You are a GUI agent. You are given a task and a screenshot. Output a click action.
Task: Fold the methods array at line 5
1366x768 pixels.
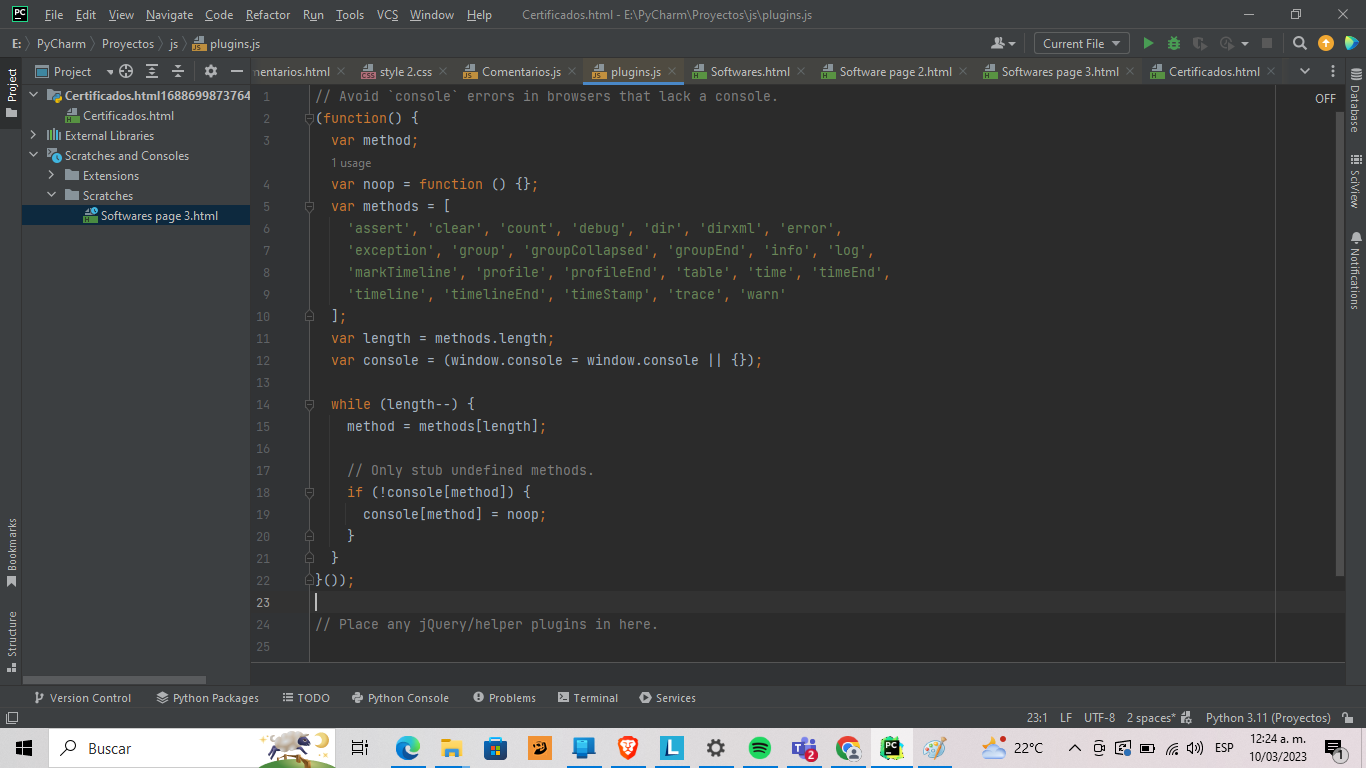coord(310,207)
